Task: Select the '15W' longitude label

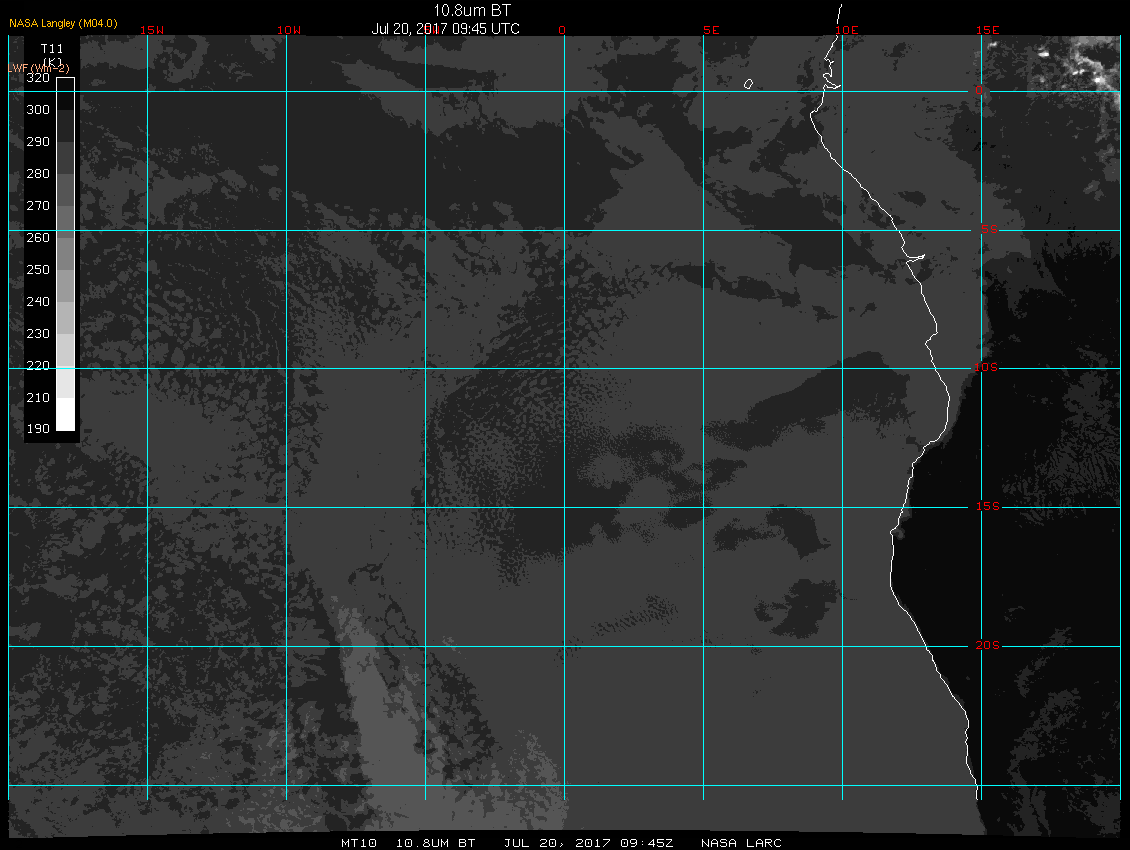Action: (x=151, y=30)
